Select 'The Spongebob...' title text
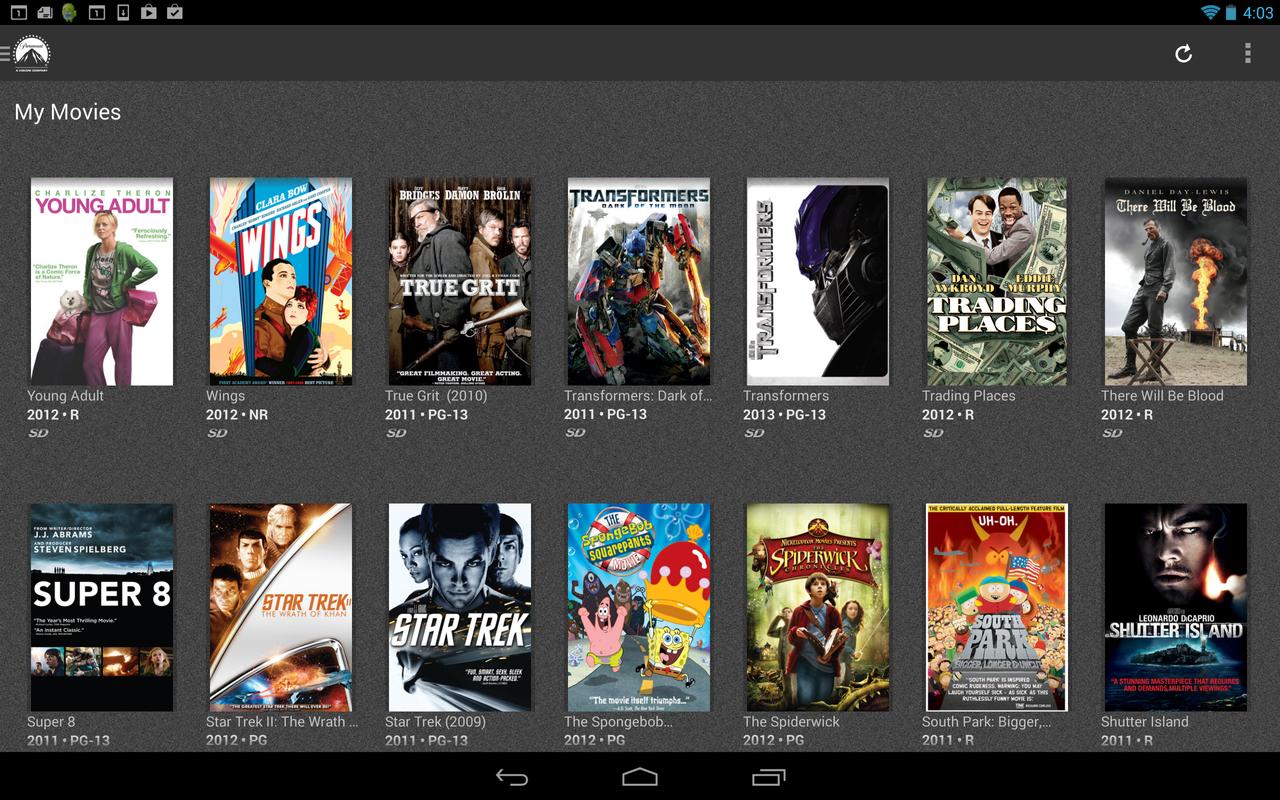The height and width of the screenshot is (800, 1280). pos(618,722)
